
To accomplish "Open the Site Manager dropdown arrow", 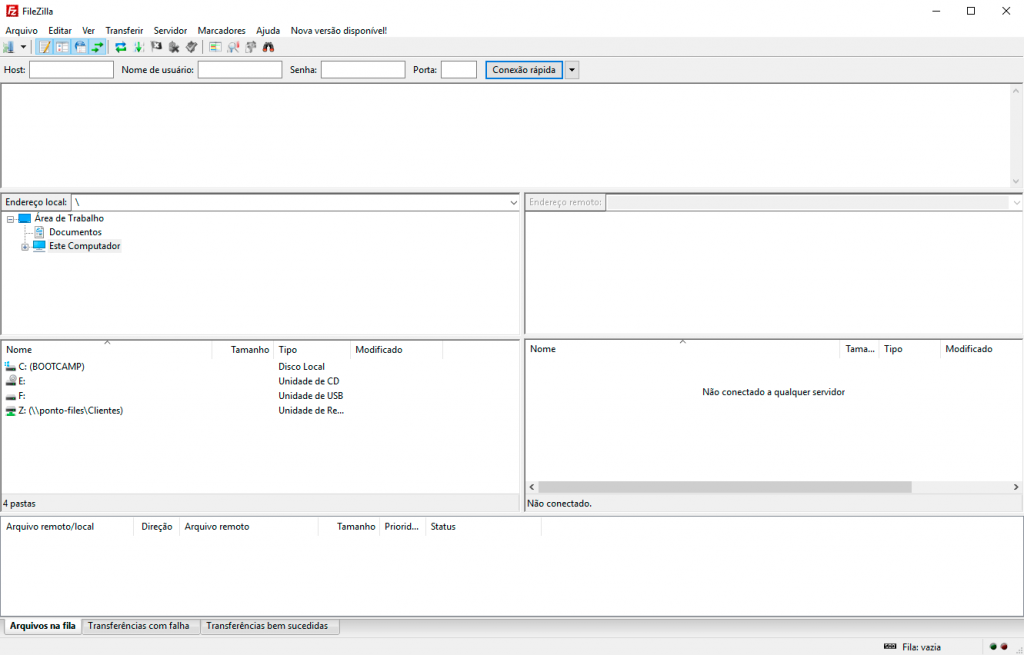I will coord(23,47).
